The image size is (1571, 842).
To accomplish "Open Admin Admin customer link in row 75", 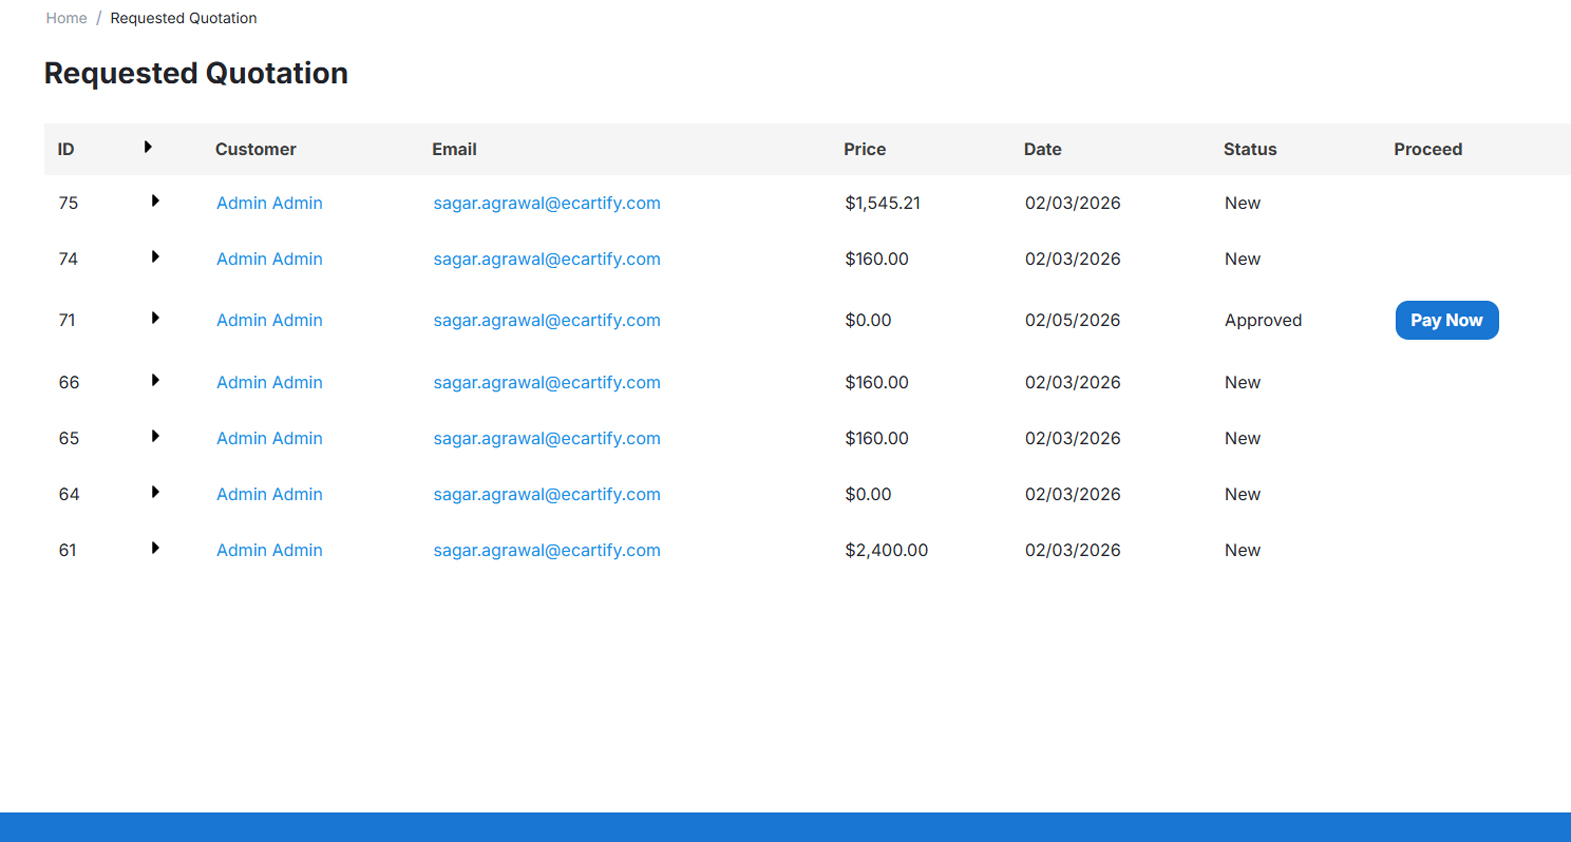I will coord(269,203).
